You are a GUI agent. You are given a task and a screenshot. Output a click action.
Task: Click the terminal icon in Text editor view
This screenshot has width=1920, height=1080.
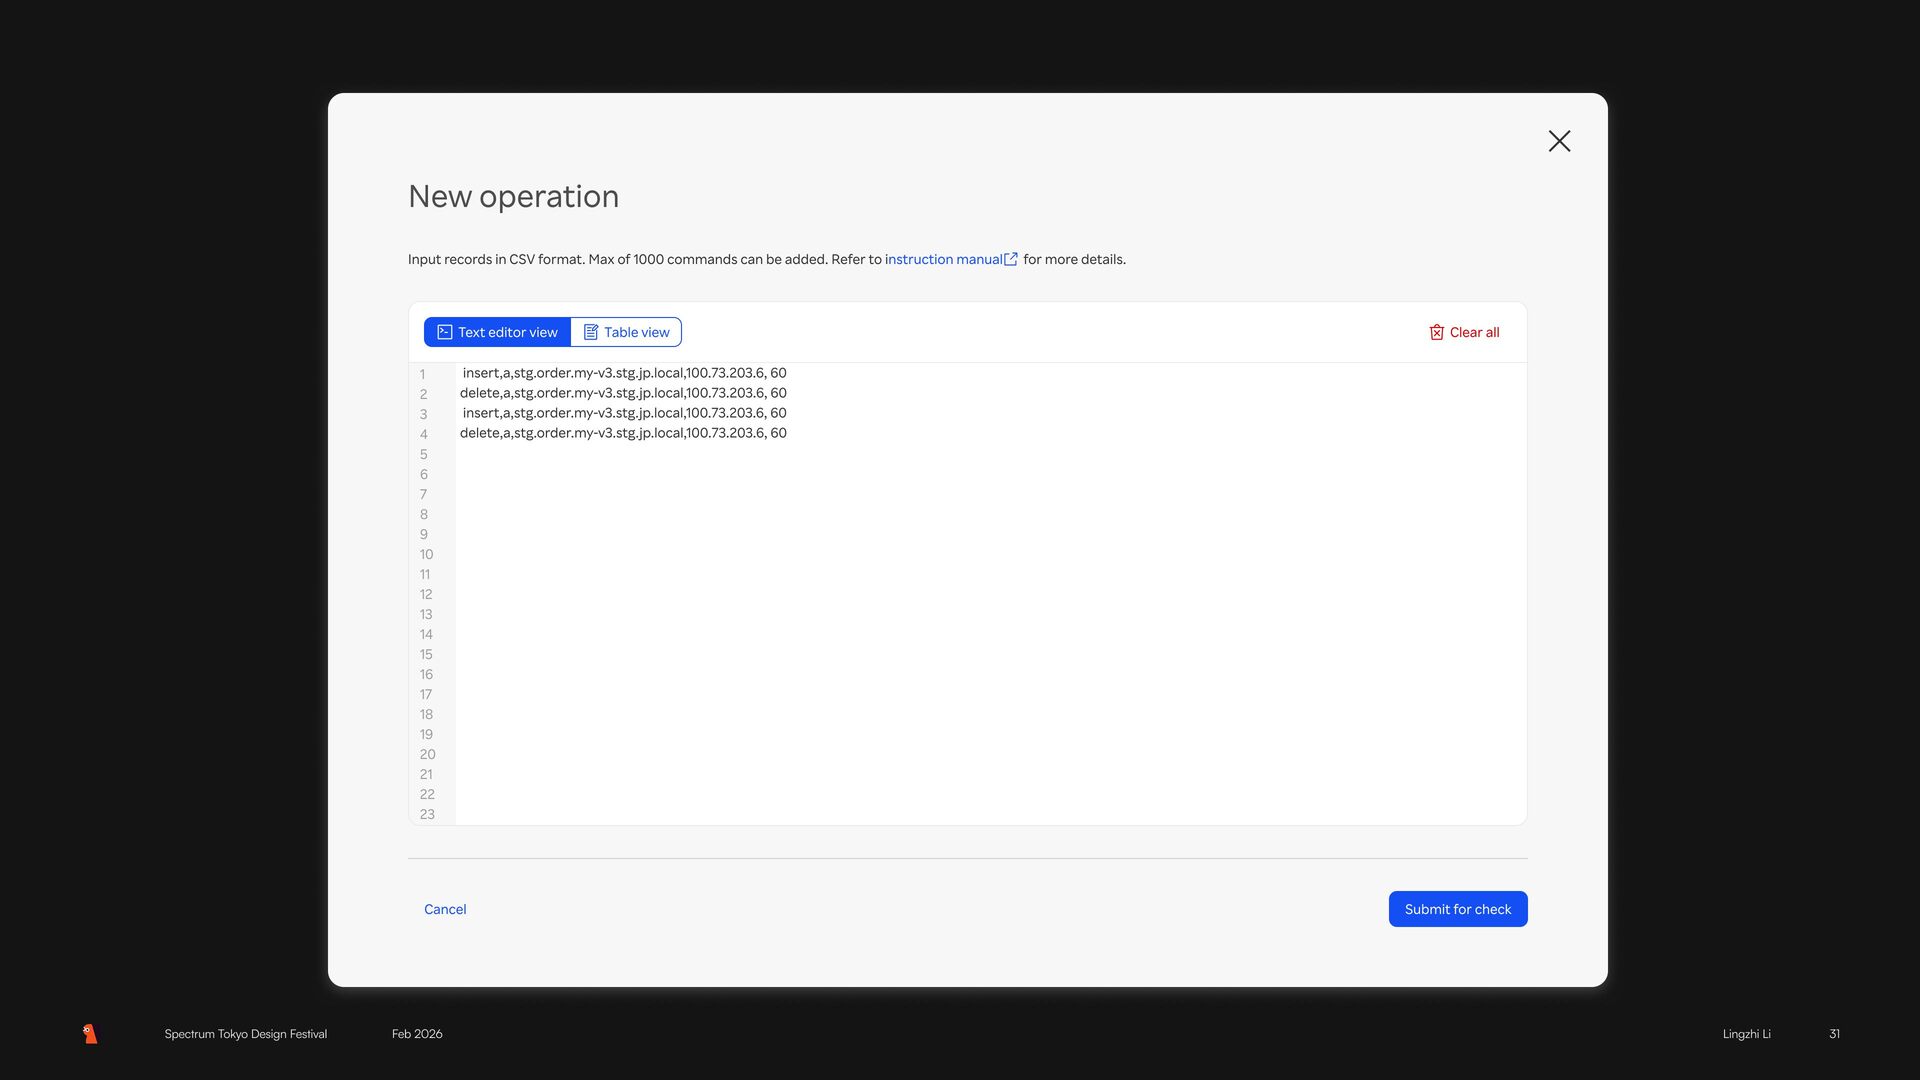pyautogui.click(x=445, y=332)
